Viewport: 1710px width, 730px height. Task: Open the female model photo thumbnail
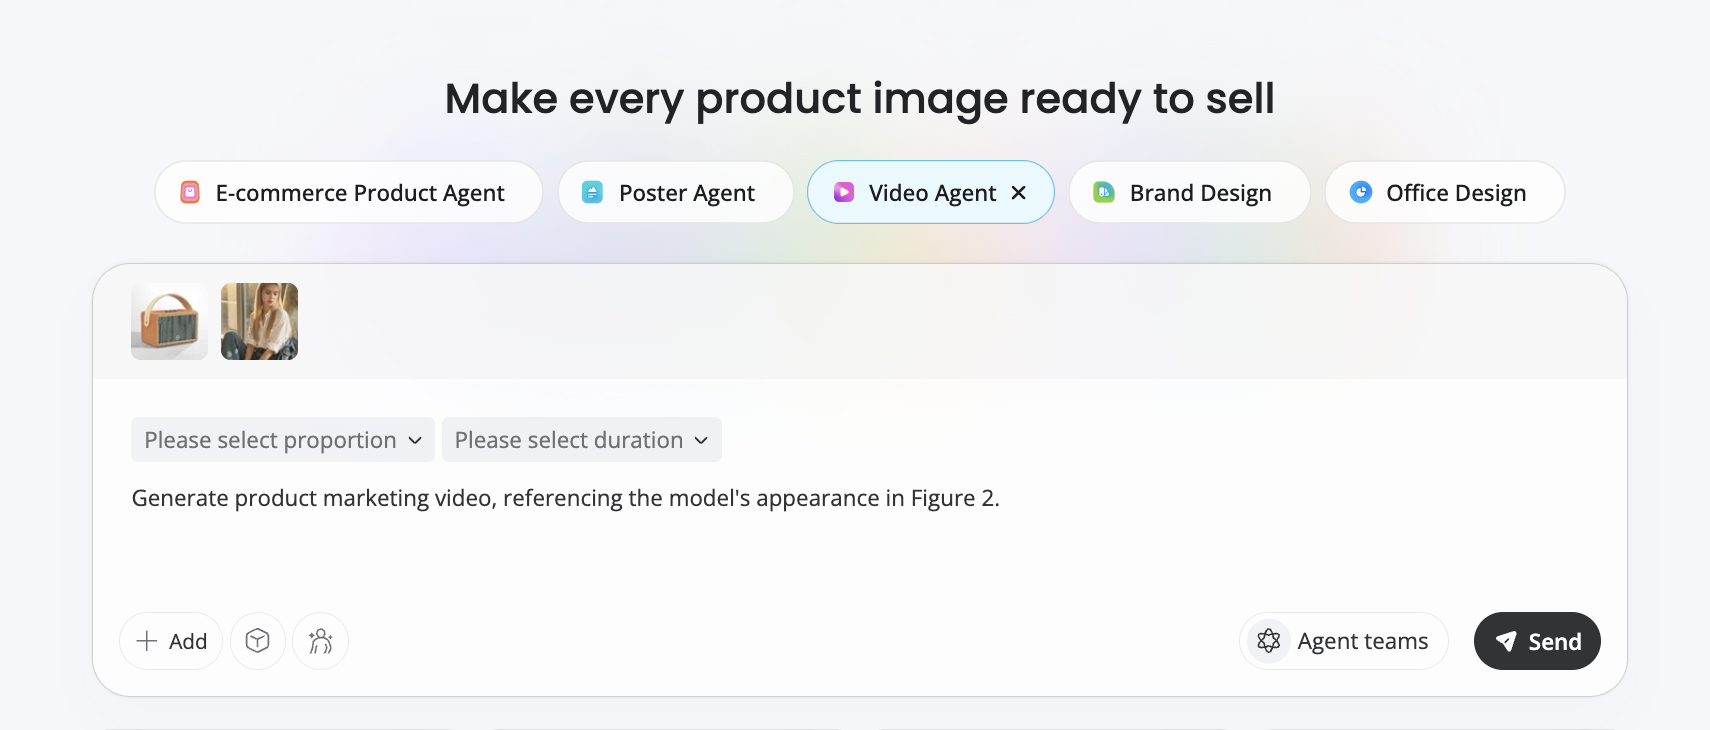[259, 321]
